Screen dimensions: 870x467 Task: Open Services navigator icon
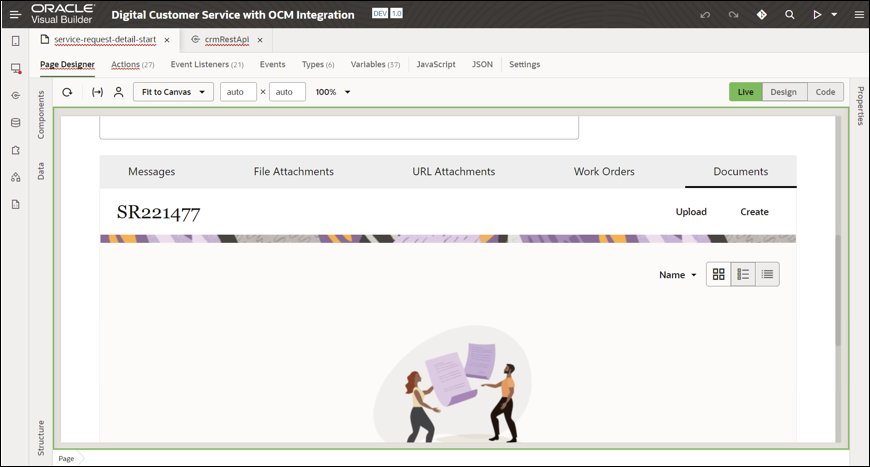(16, 95)
